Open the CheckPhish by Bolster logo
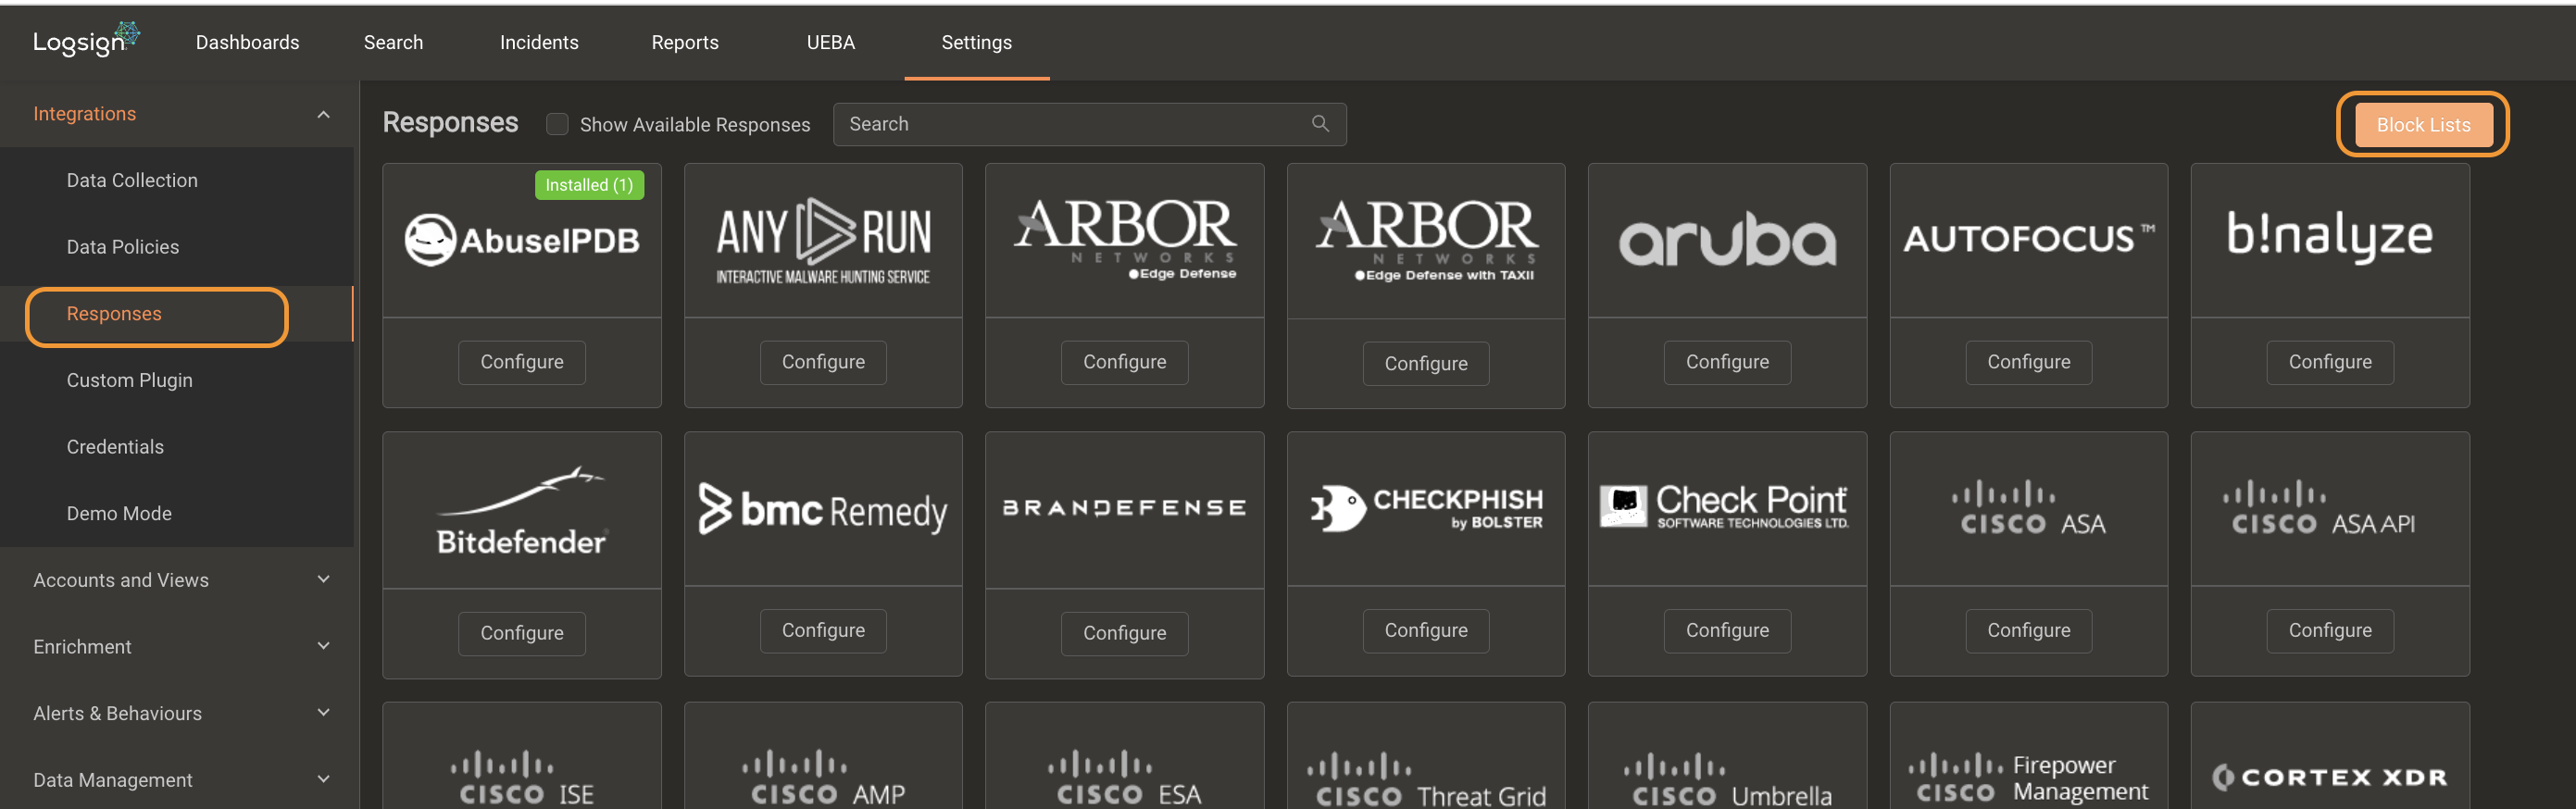The height and width of the screenshot is (809, 2576). click(1426, 508)
